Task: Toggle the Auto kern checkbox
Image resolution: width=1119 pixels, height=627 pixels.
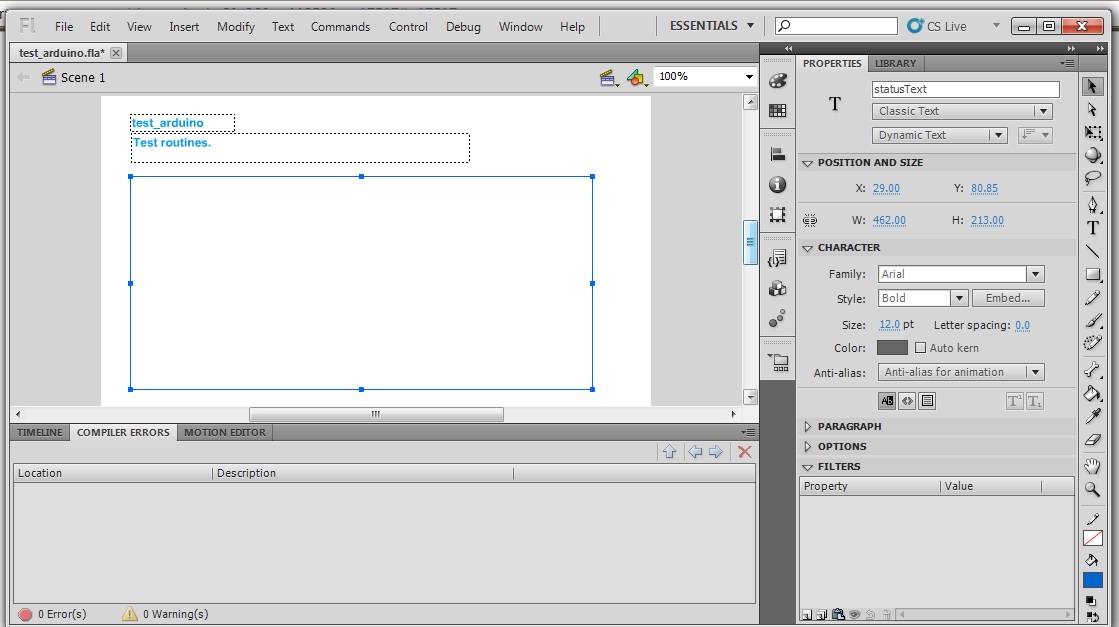Action: click(921, 348)
